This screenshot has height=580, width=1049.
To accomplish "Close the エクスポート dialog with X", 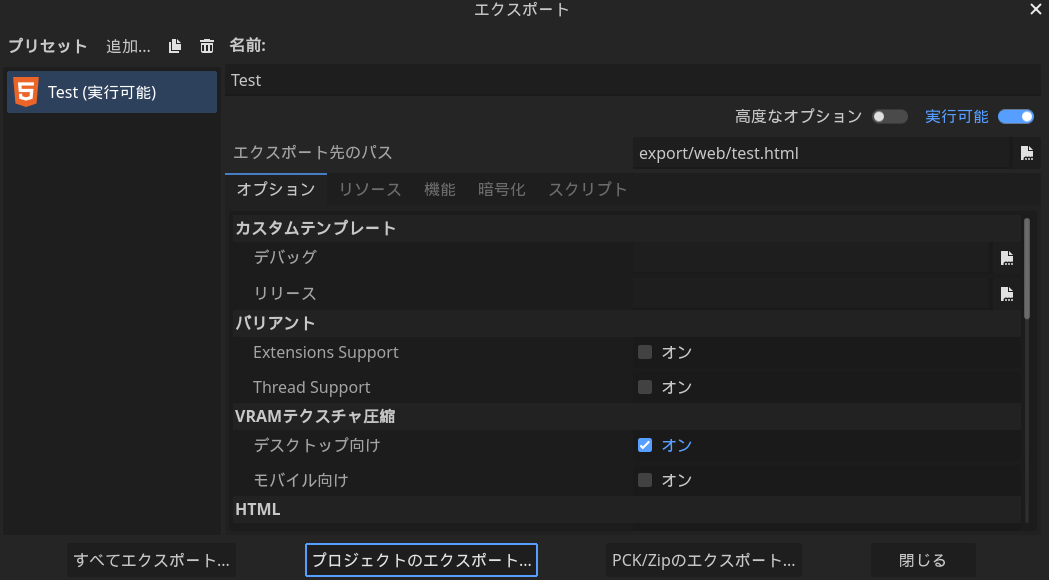I will (x=1035, y=9).
